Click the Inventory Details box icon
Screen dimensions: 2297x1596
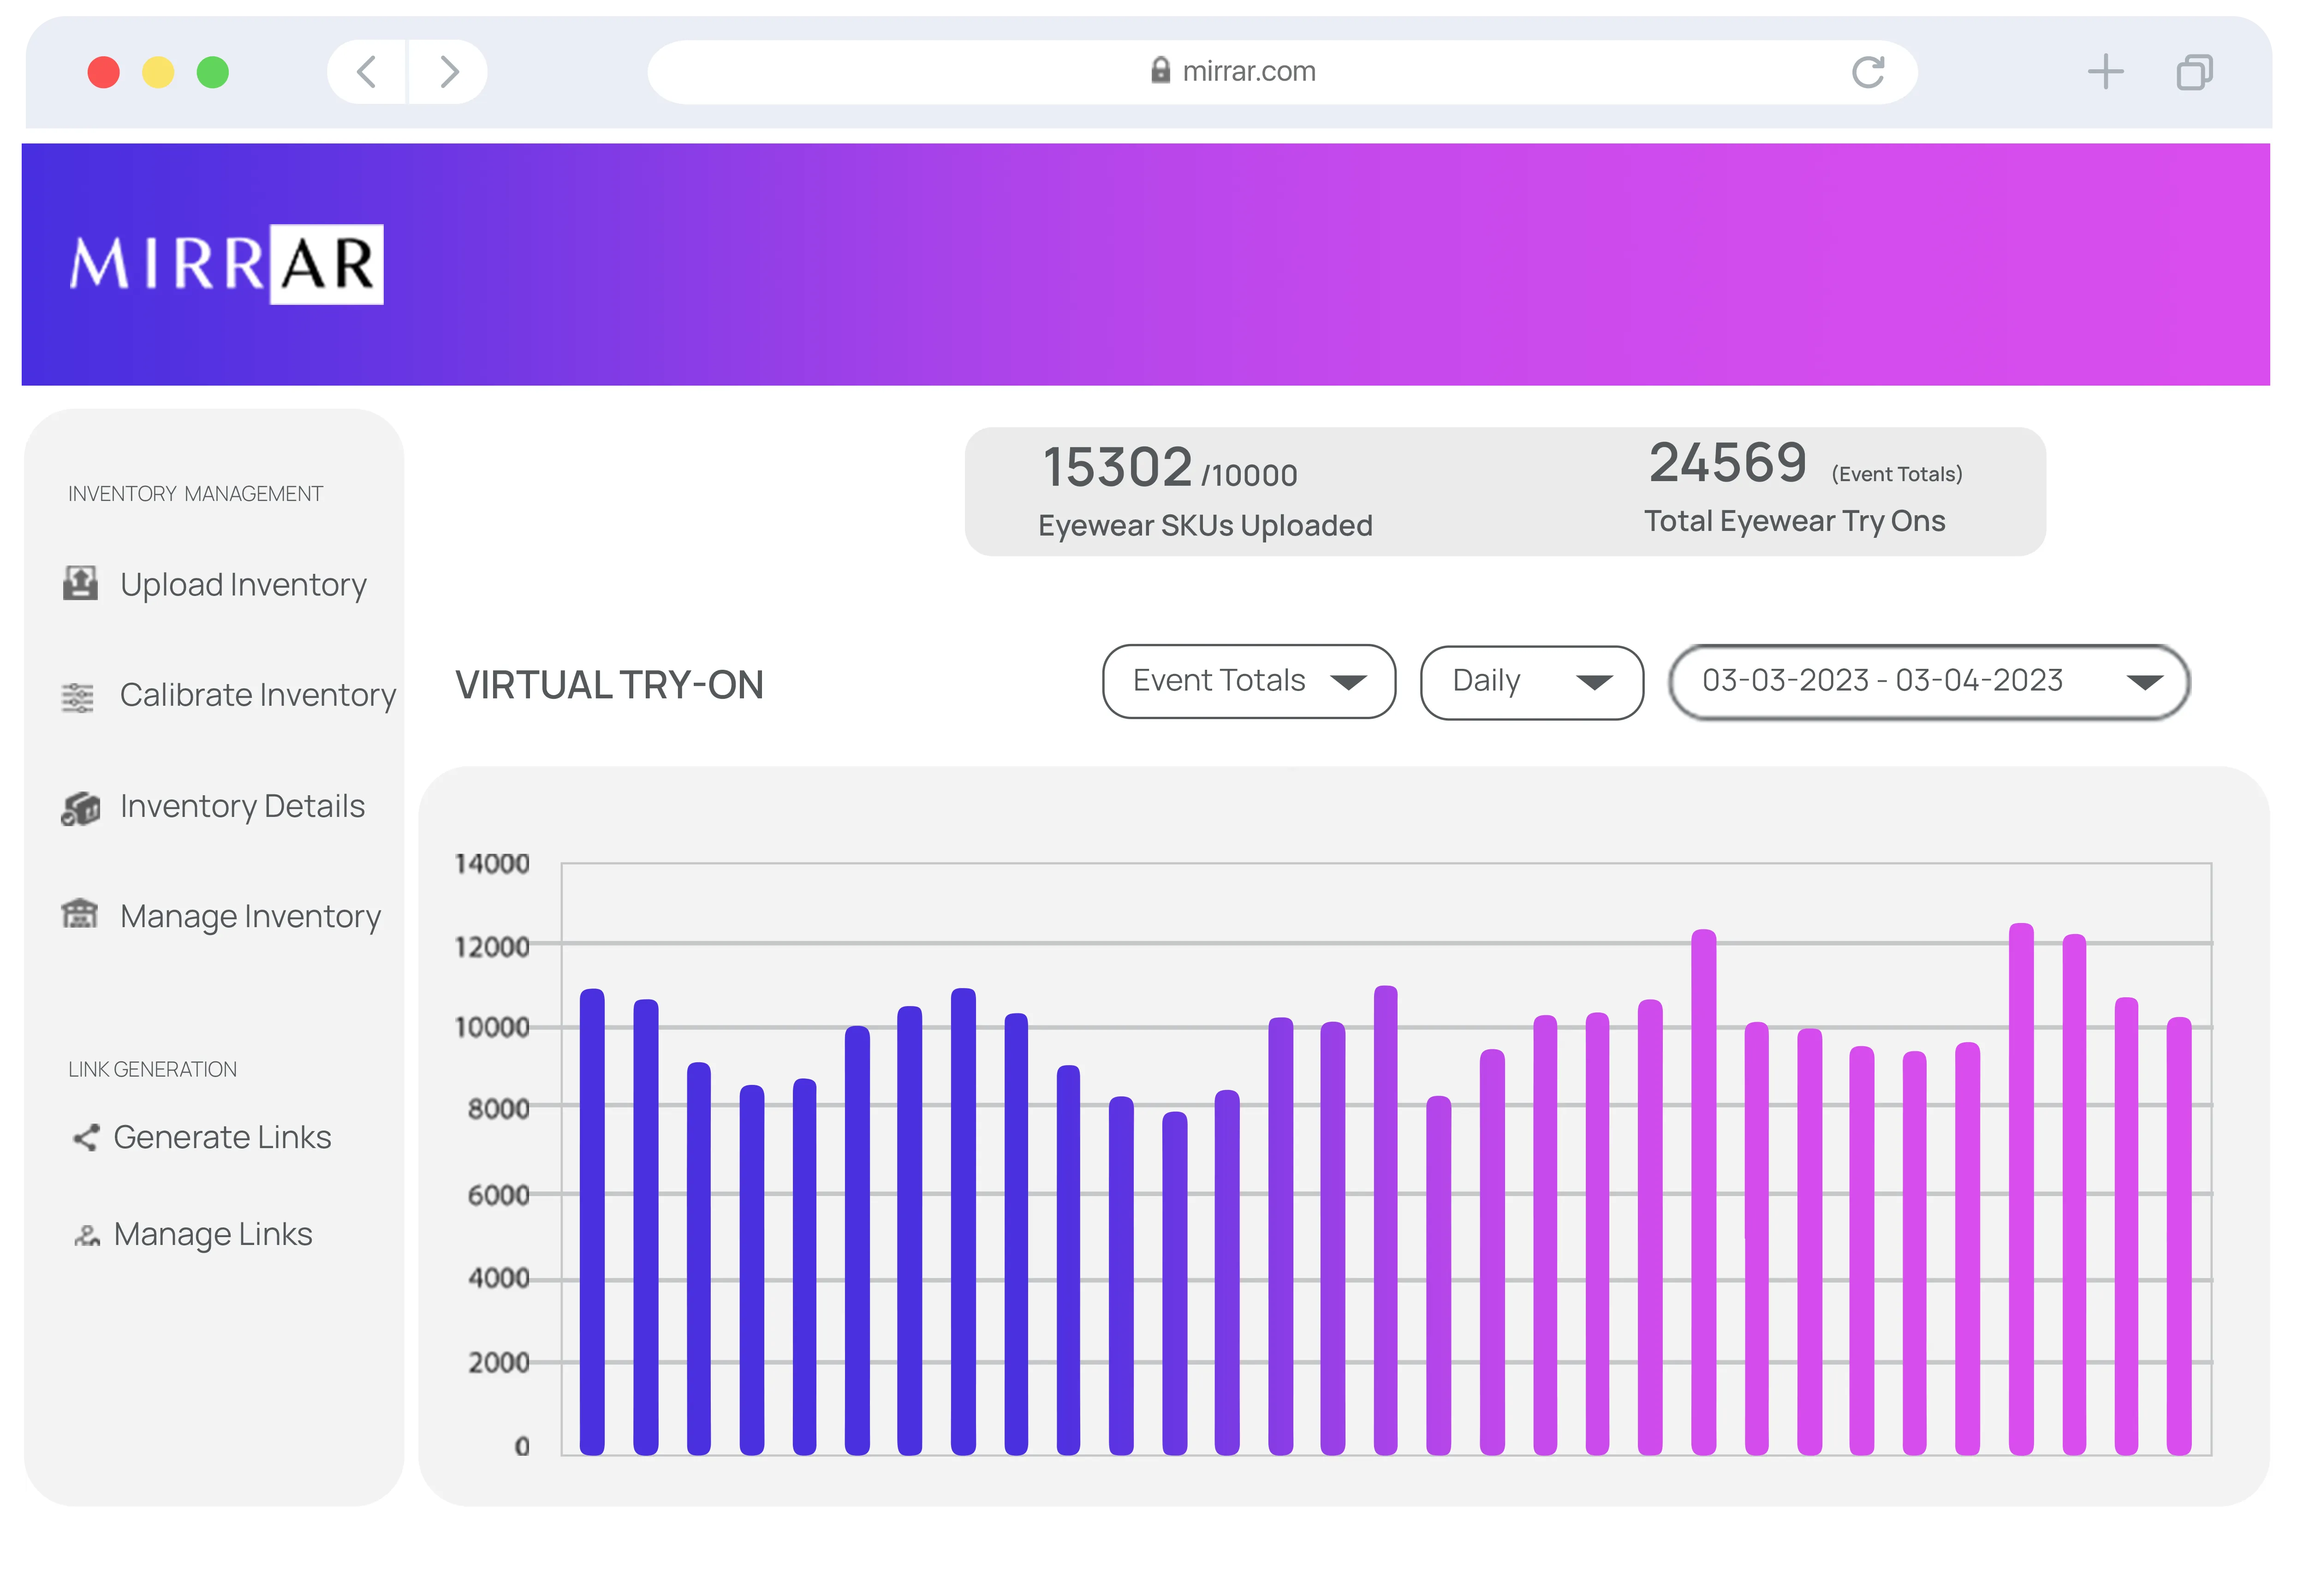pyautogui.click(x=81, y=808)
